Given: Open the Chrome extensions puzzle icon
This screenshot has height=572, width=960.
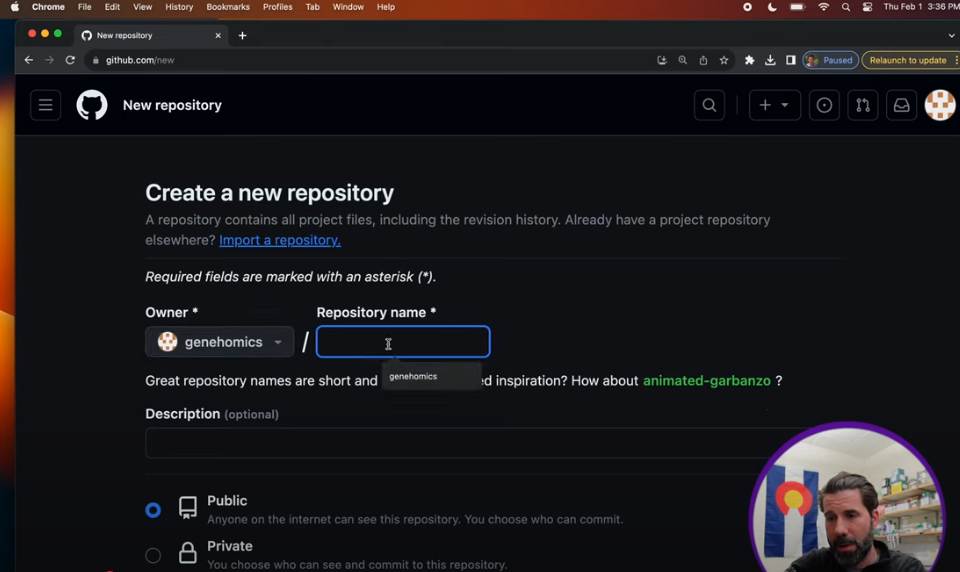Looking at the screenshot, I should tap(749, 60).
